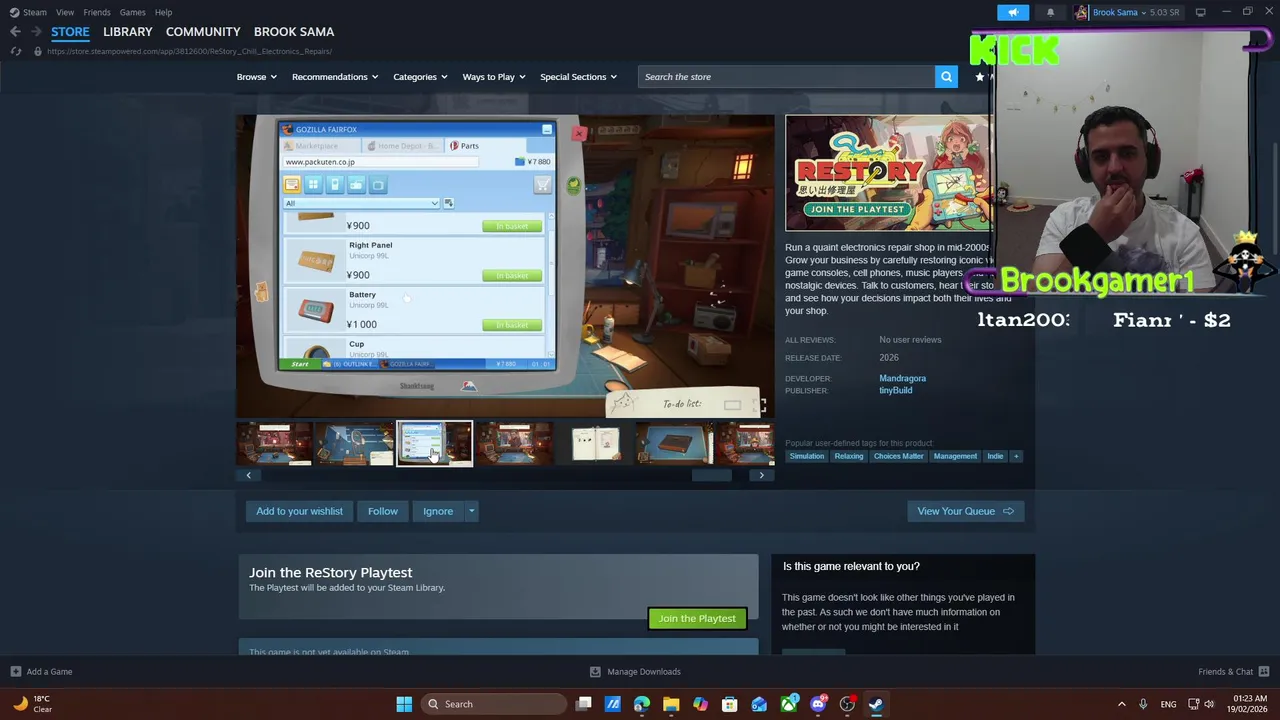The image size is (1280, 720).
Task: Select the Choices Matter tag
Action: [899, 456]
